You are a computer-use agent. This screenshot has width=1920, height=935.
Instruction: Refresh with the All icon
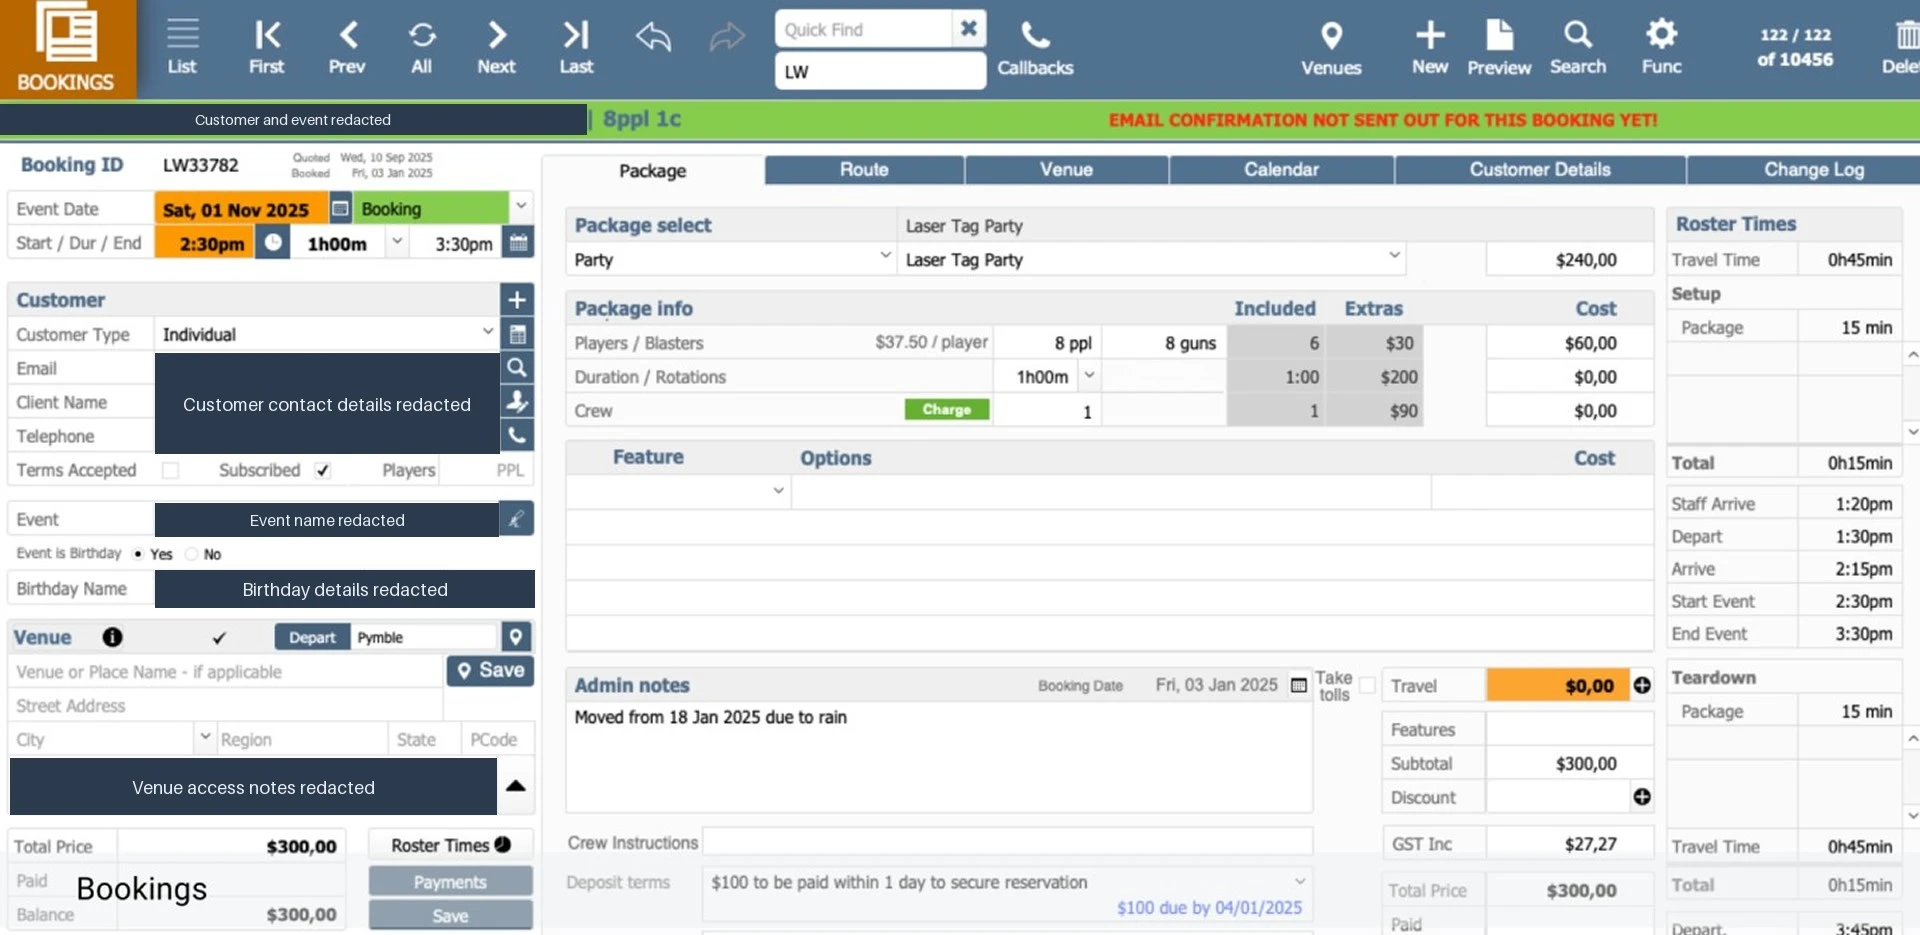pyautogui.click(x=422, y=46)
